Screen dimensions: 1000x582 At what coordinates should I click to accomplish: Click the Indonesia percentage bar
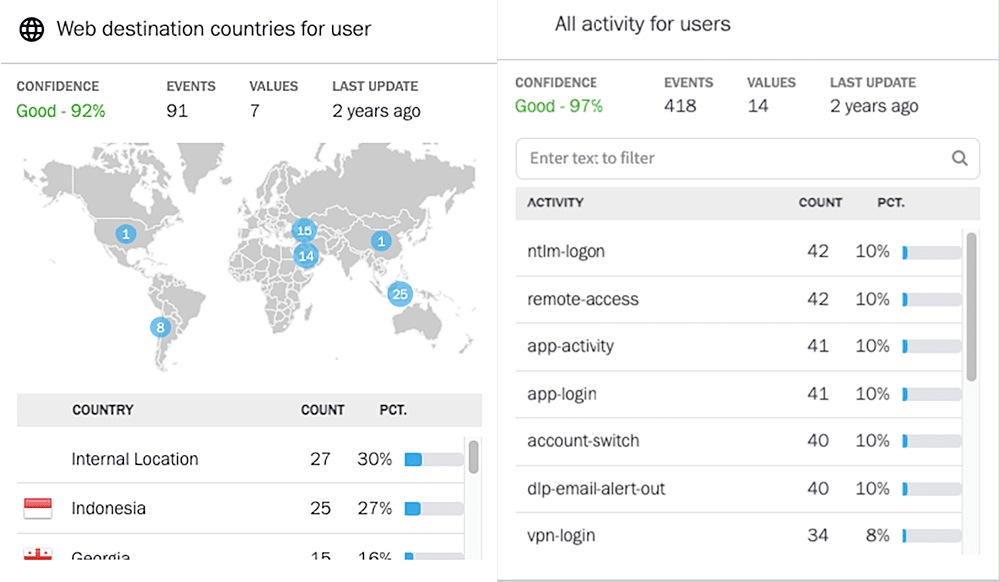[434, 509]
